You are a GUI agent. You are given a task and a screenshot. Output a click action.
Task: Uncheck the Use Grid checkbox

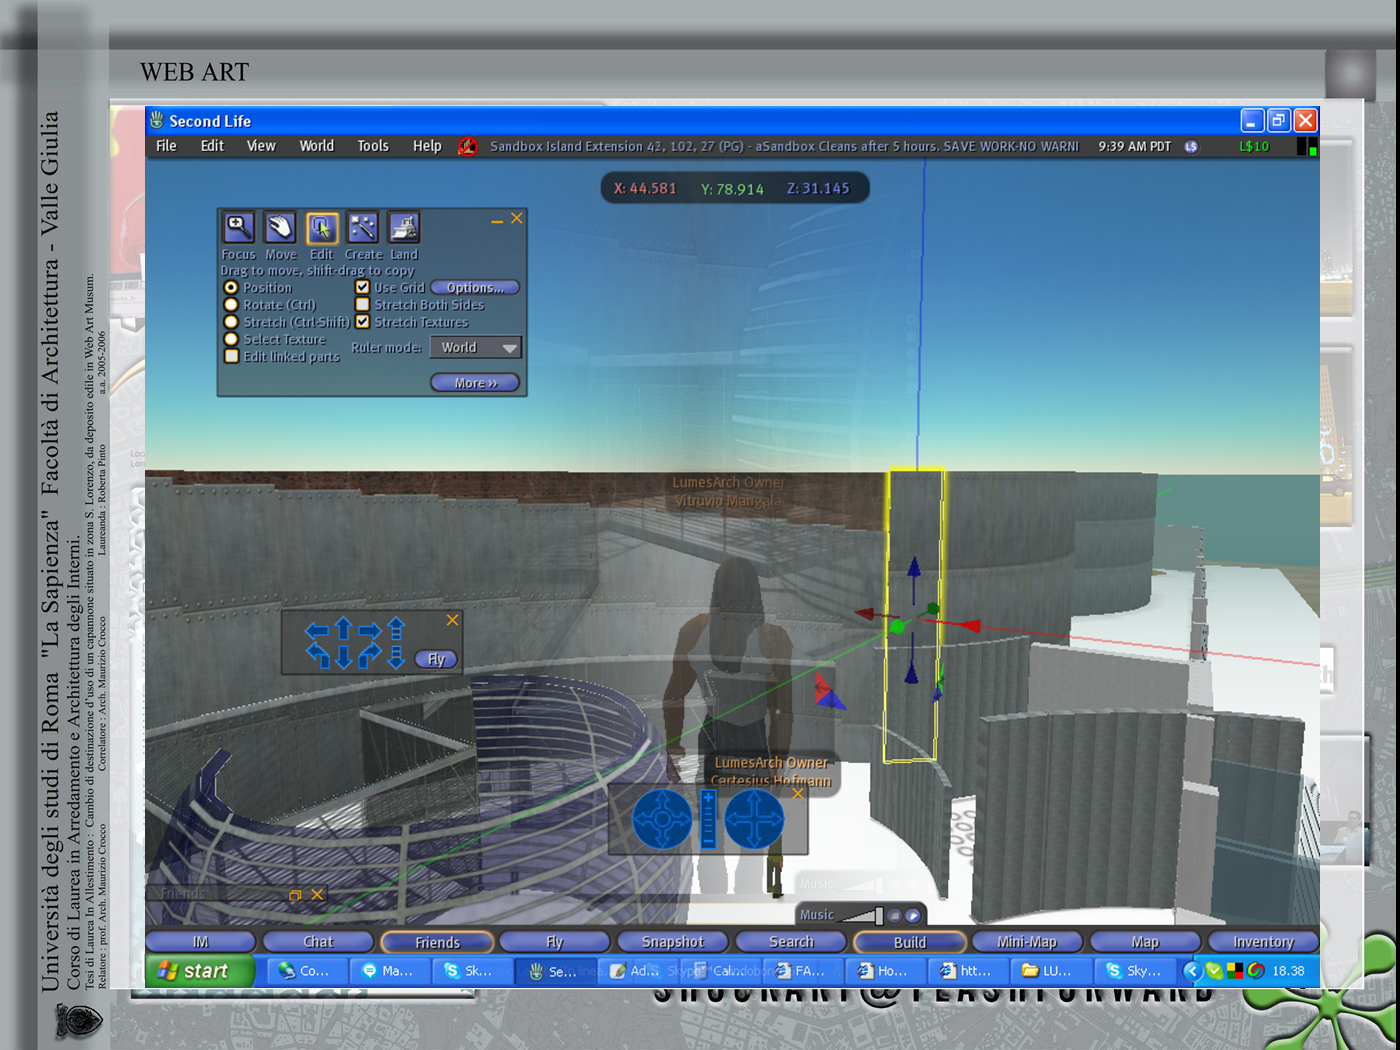(x=363, y=287)
